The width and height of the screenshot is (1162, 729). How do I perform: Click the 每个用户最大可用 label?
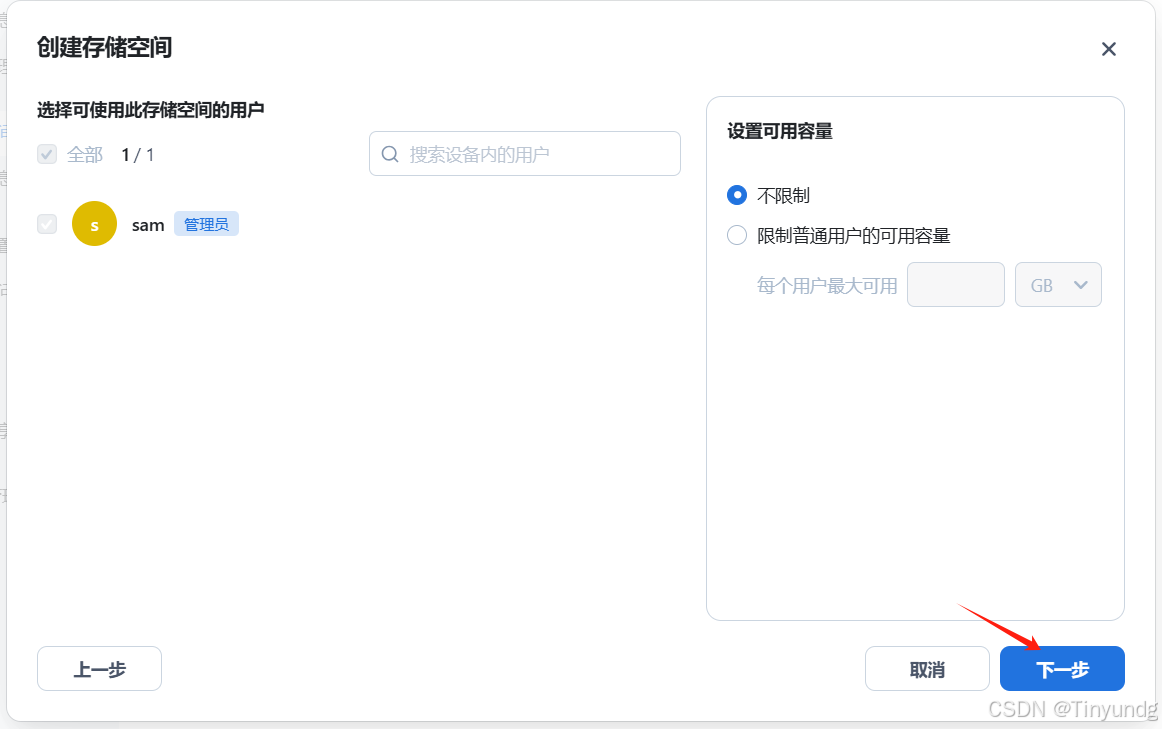click(x=827, y=284)
